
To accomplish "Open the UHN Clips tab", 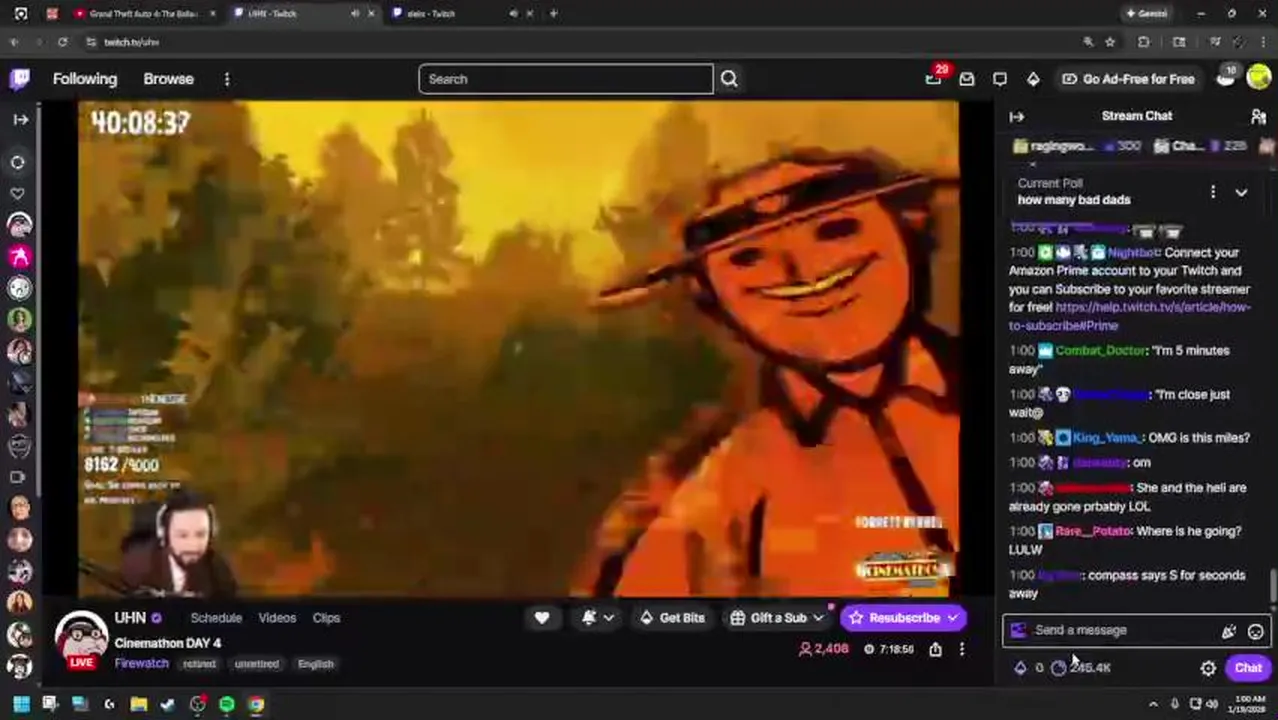I will tap(326, 618).
